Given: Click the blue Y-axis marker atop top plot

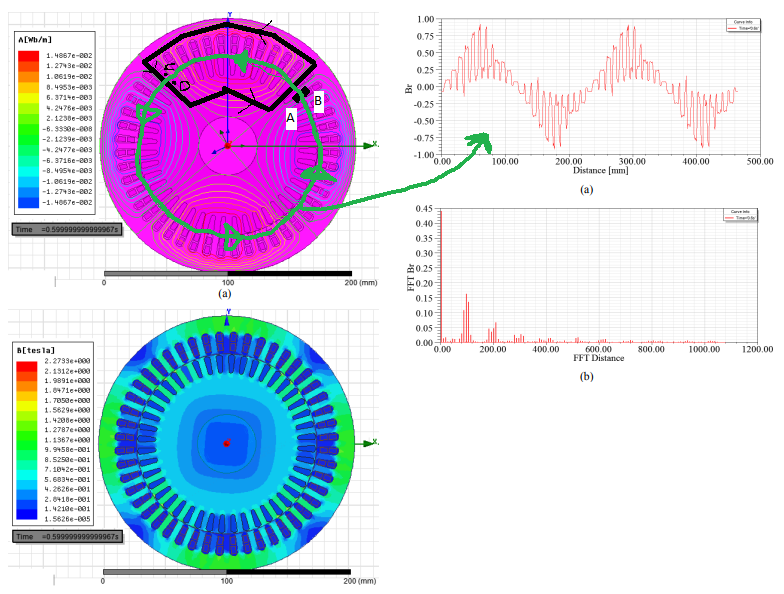Looking at the screenshot, I should 229,16.
